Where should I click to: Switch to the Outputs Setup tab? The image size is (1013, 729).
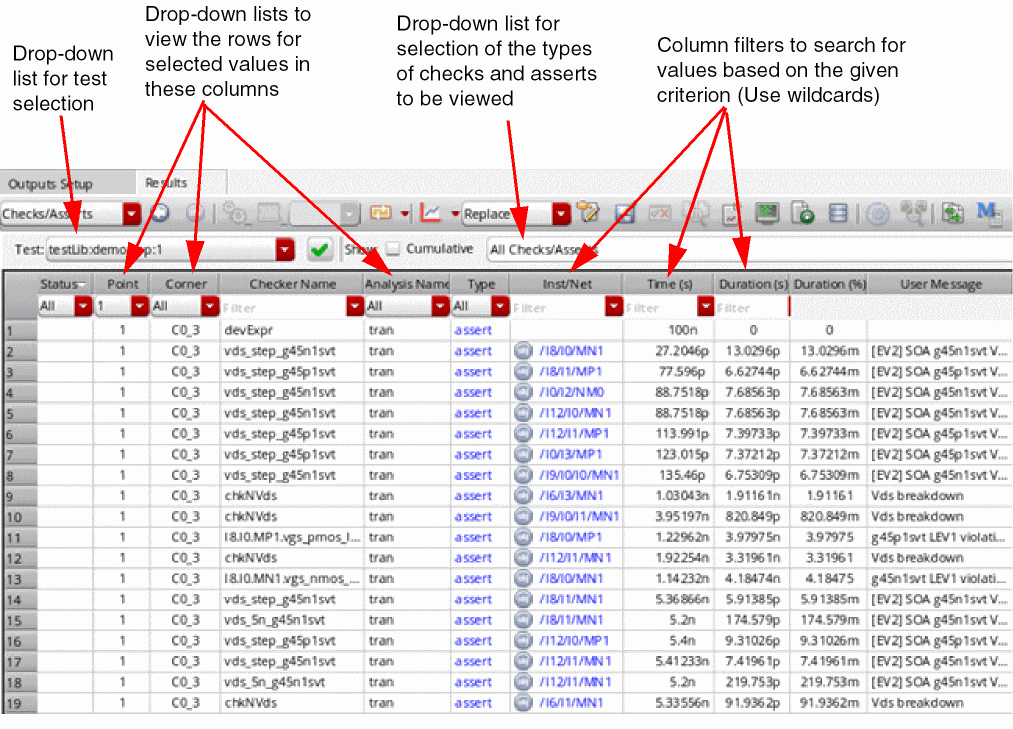pos(50,184)
